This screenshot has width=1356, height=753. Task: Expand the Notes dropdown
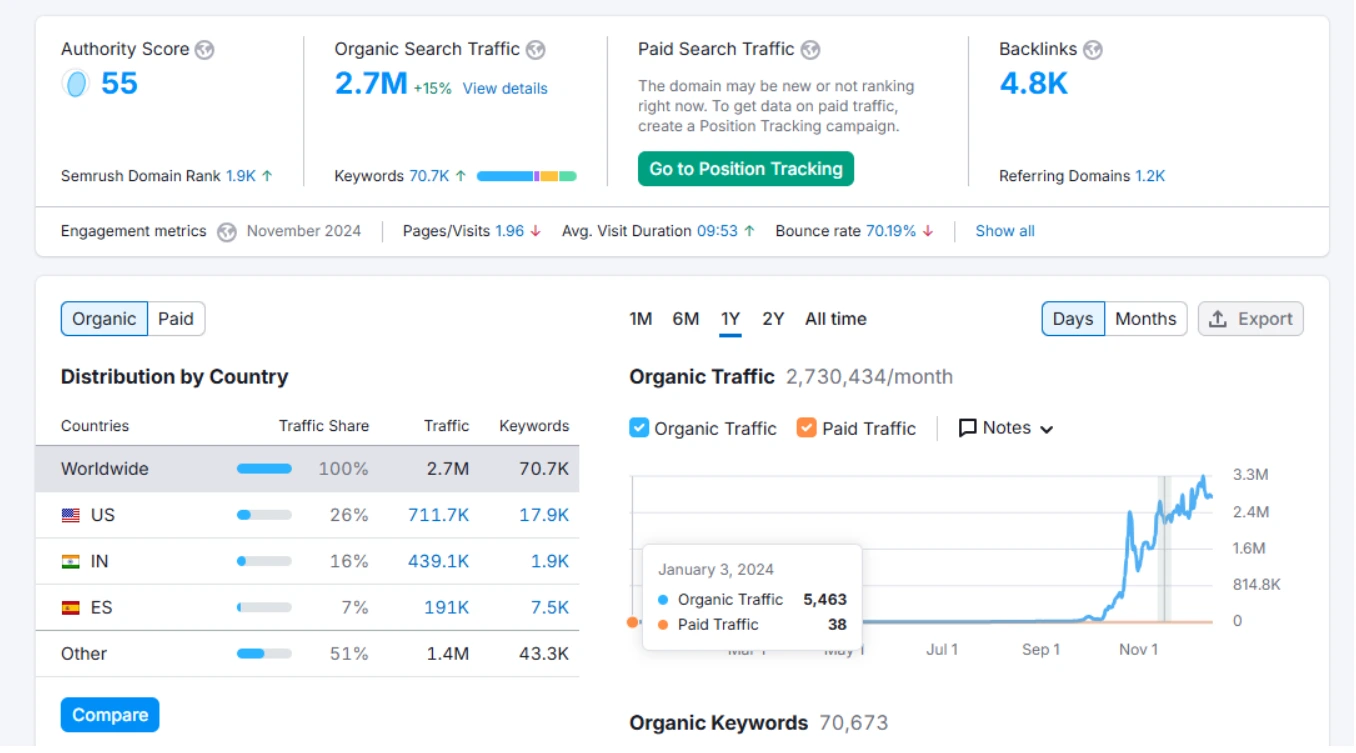[x=1048, y=428]
